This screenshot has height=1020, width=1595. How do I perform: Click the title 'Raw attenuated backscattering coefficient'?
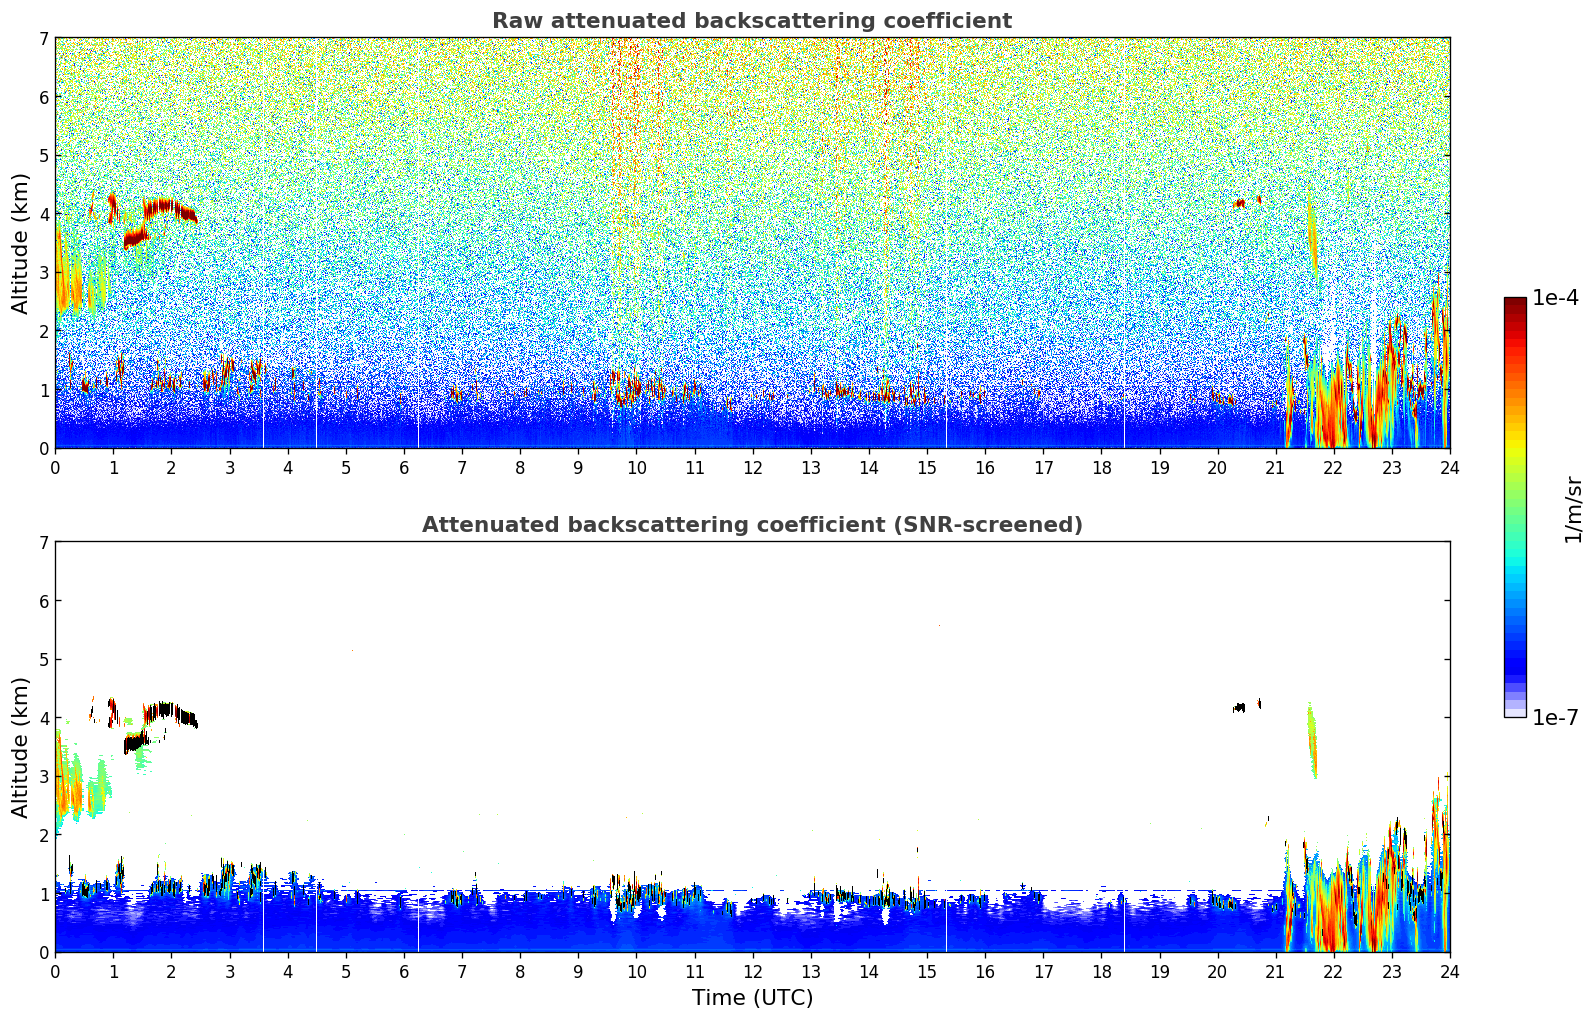pyautogui.click(x=752, y=21)
